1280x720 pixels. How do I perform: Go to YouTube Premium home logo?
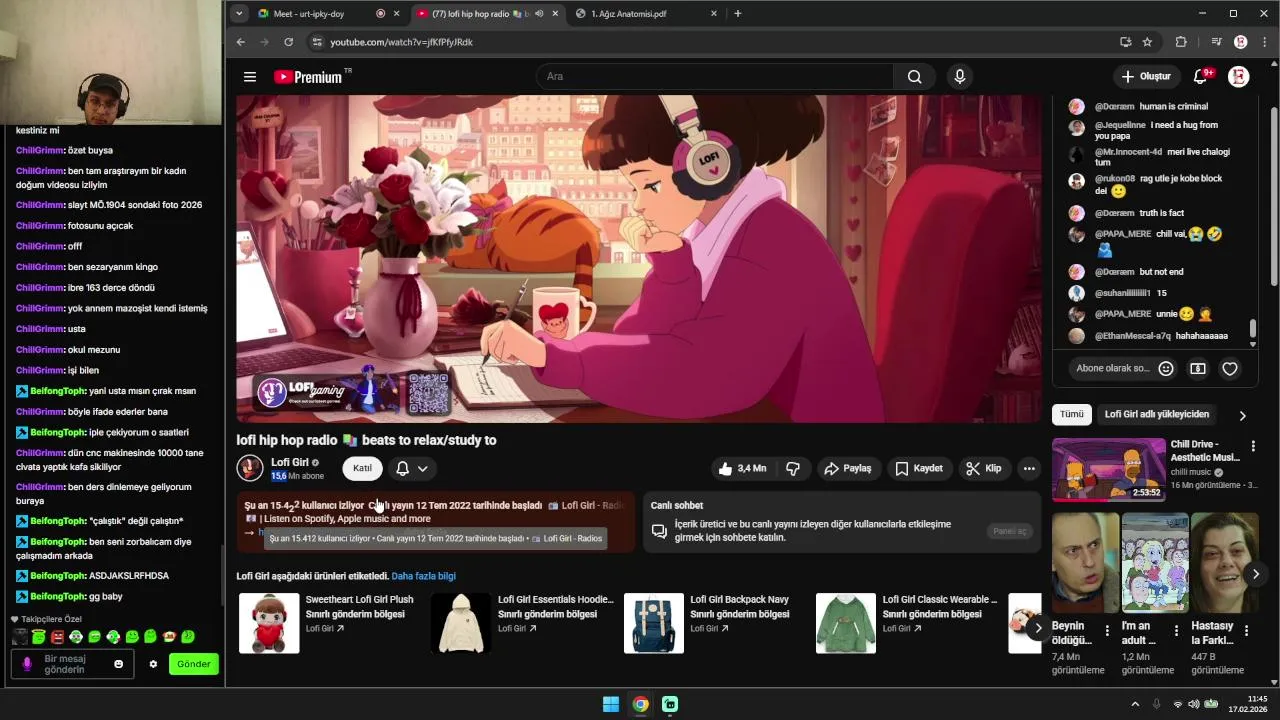click(308, 77)
